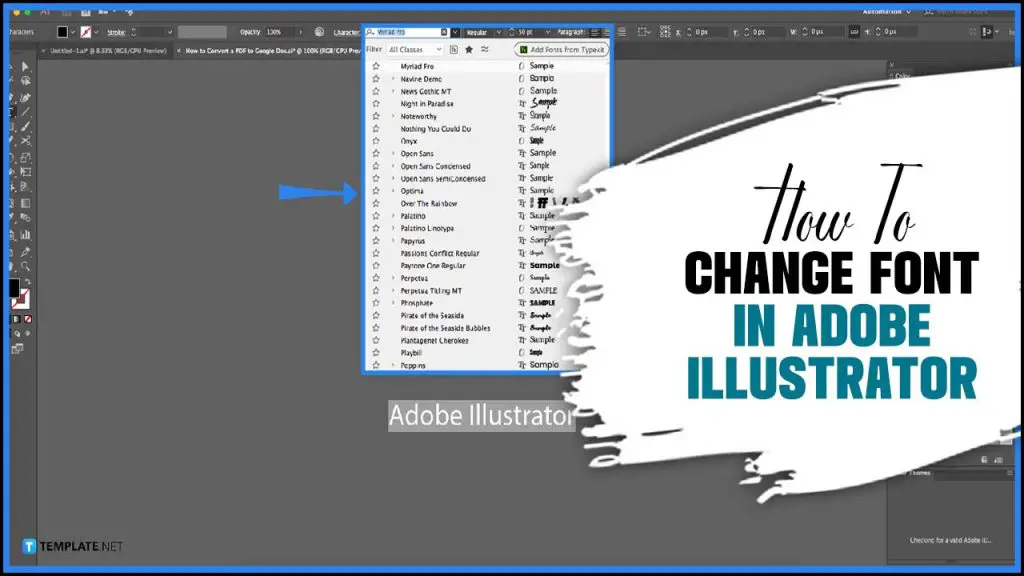
Task: Swap fill and stroke colors
Action: click(x=28, y=282)
